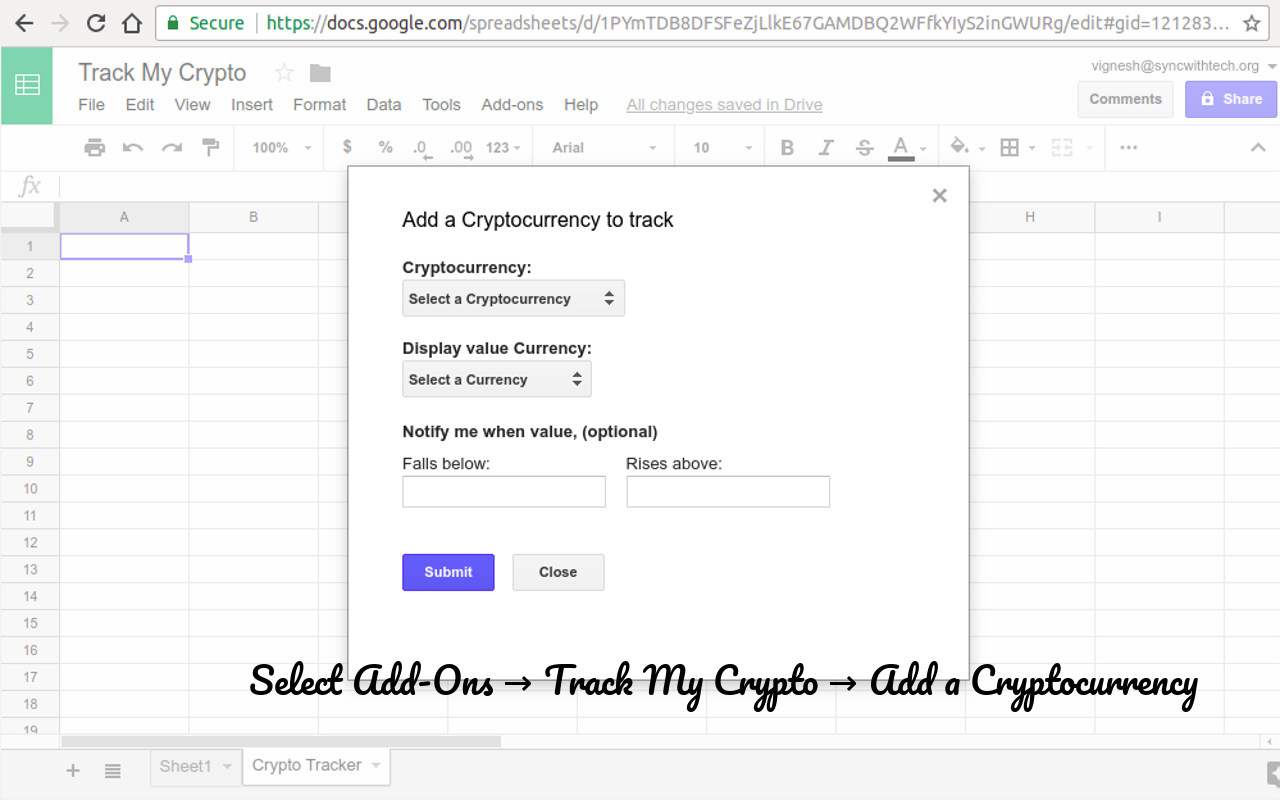The image size is (1280, 800).
Task: Select the paint format tool
Action: [x=210, y=148]
